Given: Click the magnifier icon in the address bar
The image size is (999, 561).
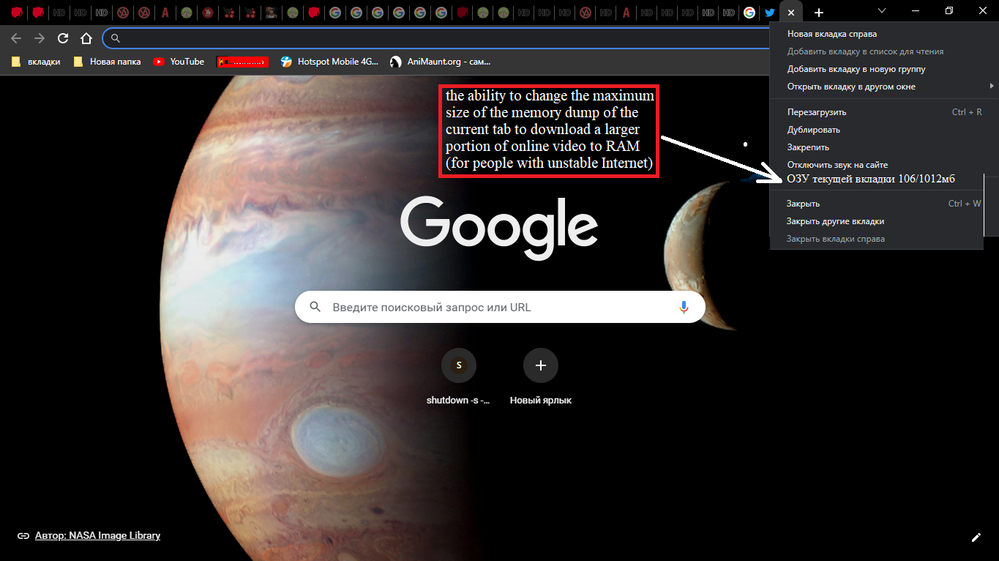Looking at the screenshot, I should (115, 38).
